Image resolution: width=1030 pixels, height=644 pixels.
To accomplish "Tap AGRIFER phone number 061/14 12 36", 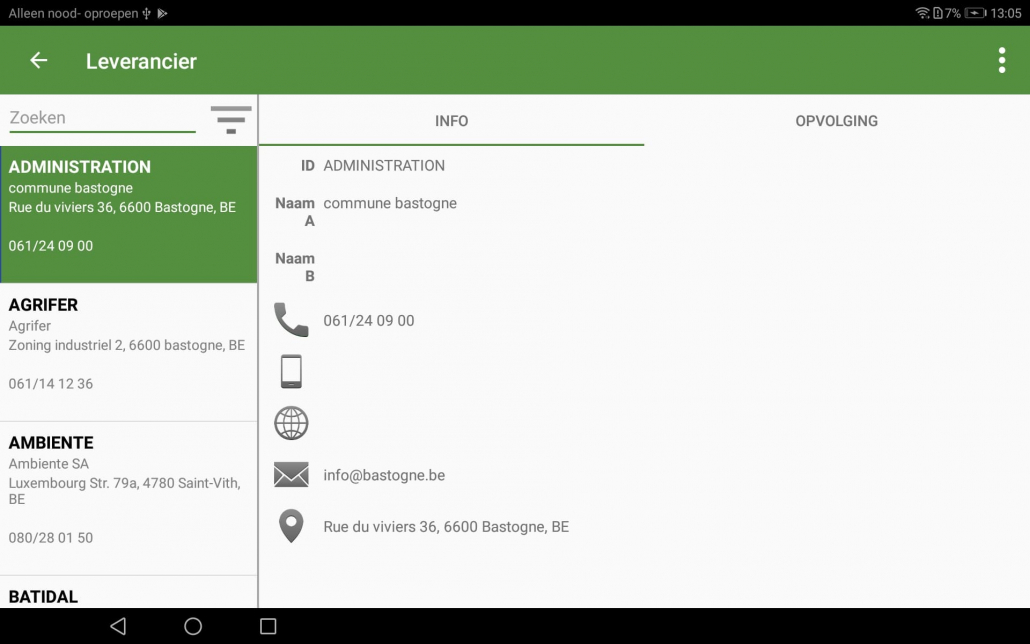I will 51,384.
